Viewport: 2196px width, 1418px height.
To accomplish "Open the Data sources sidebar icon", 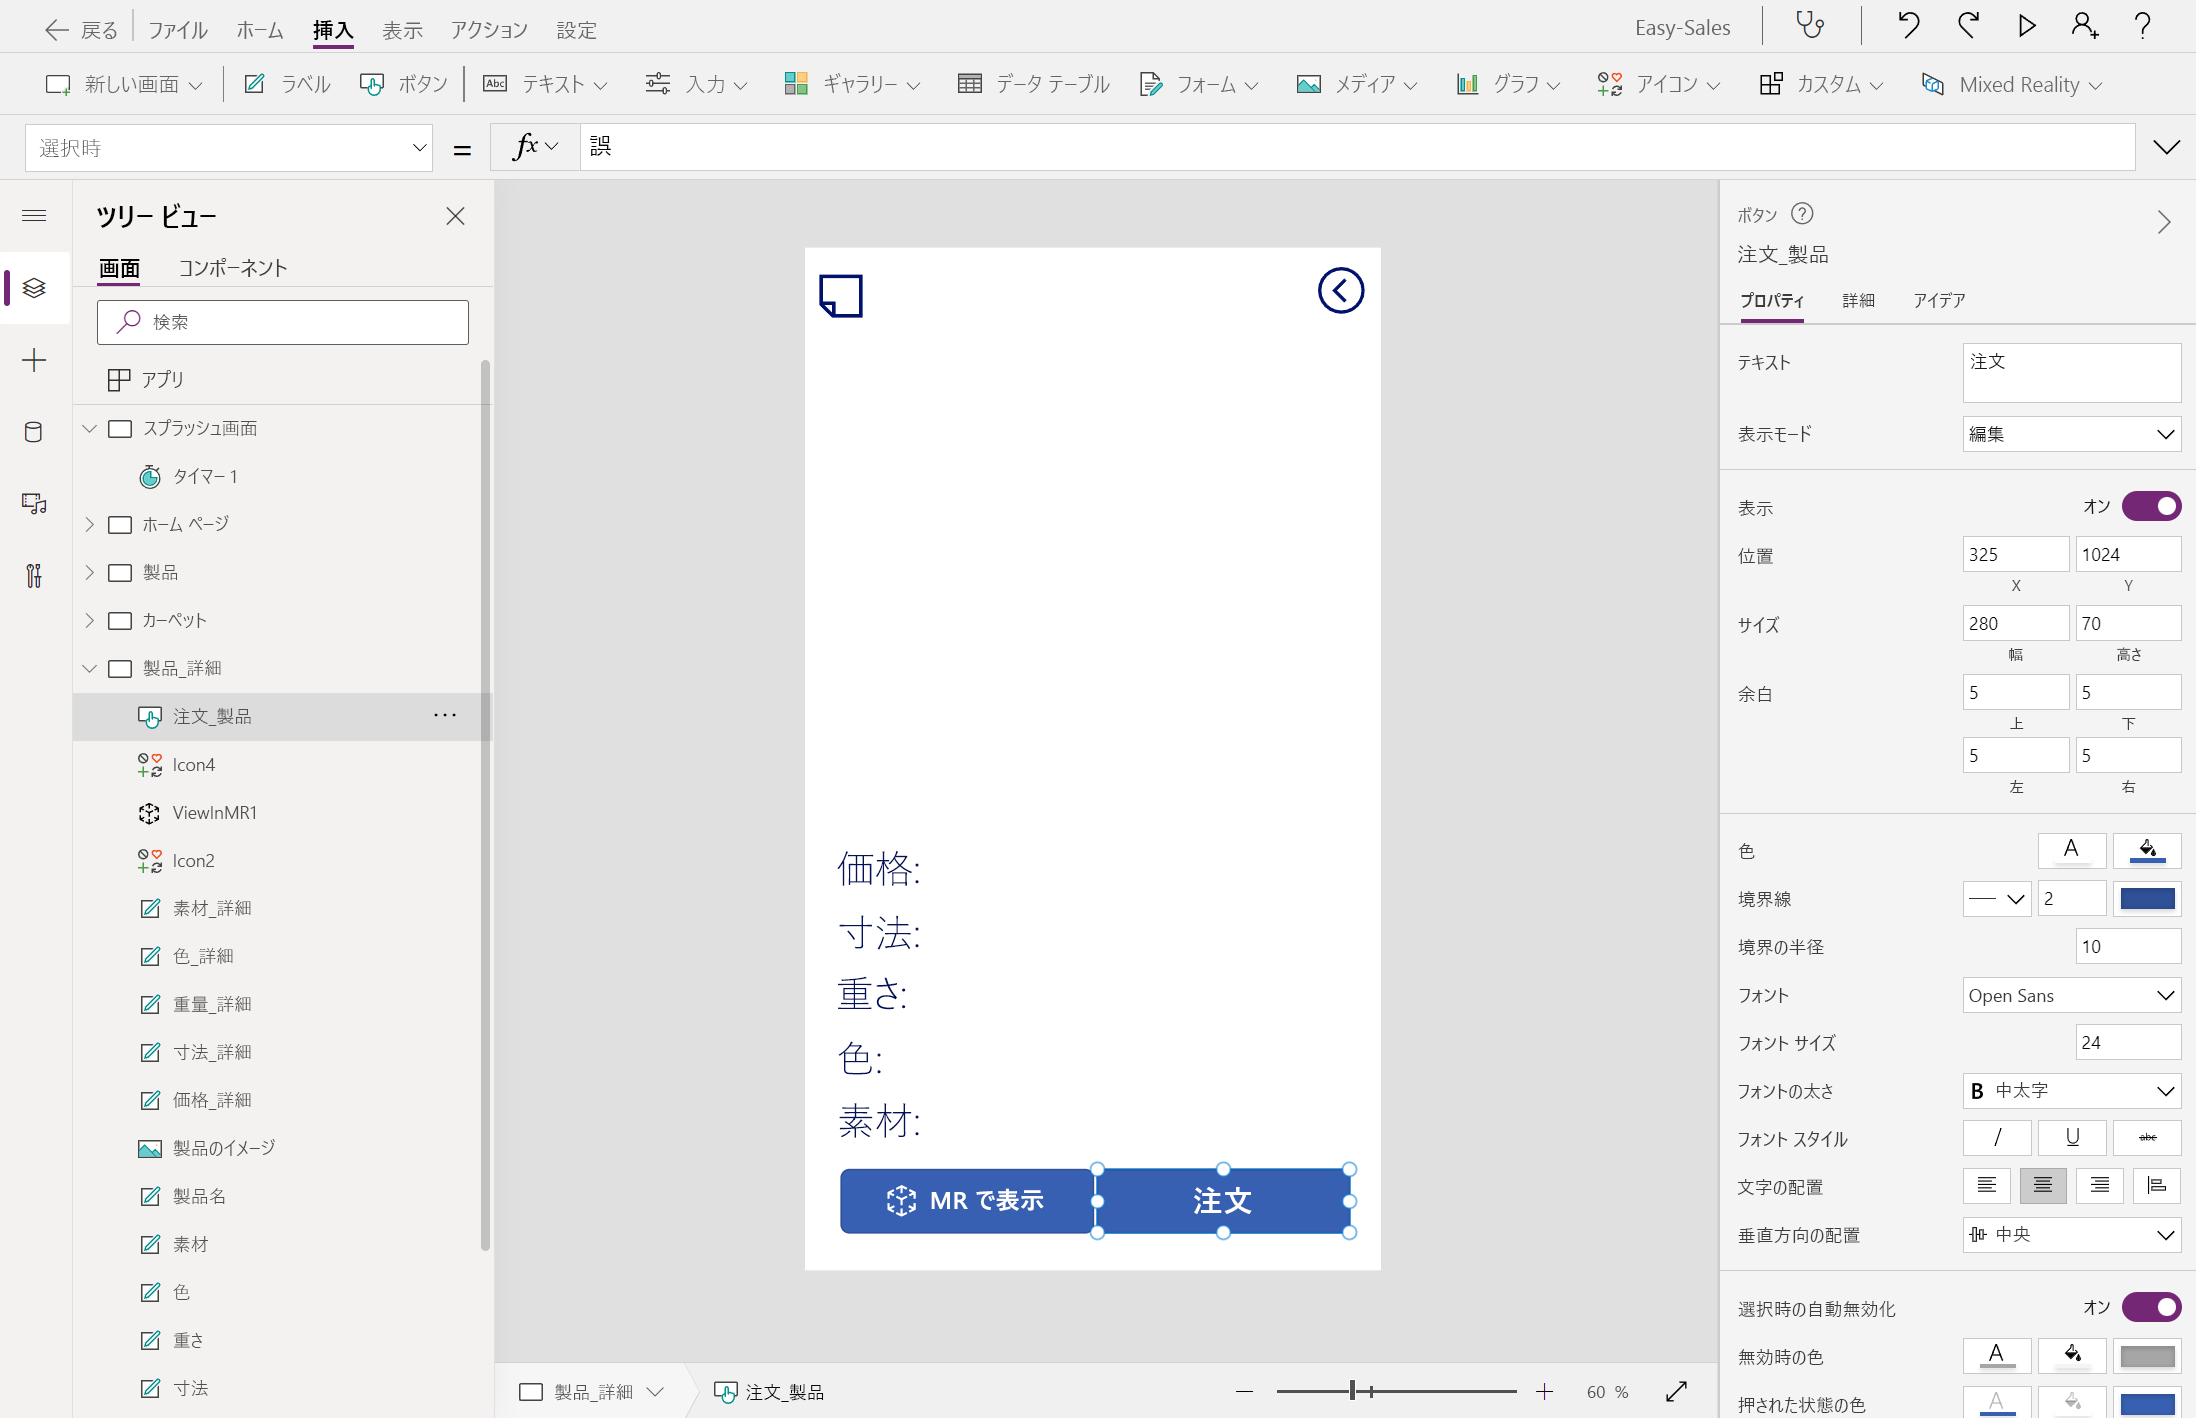I will pyautogui.click(x=33, y=432).
